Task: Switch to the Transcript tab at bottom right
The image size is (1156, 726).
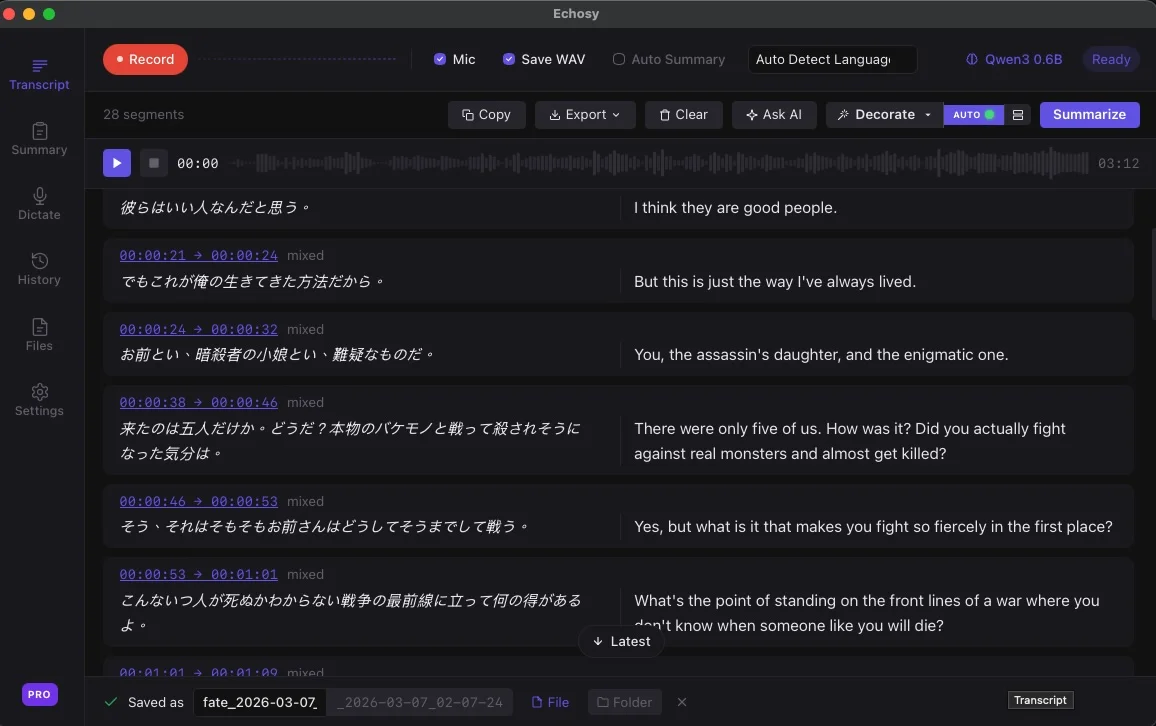Action: point(1040,700)
